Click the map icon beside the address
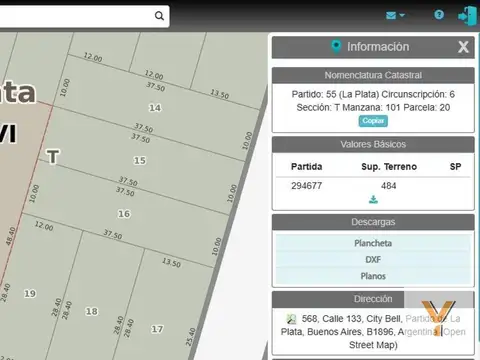The width and height of the screenshot is (480, 360). [291, 319]
